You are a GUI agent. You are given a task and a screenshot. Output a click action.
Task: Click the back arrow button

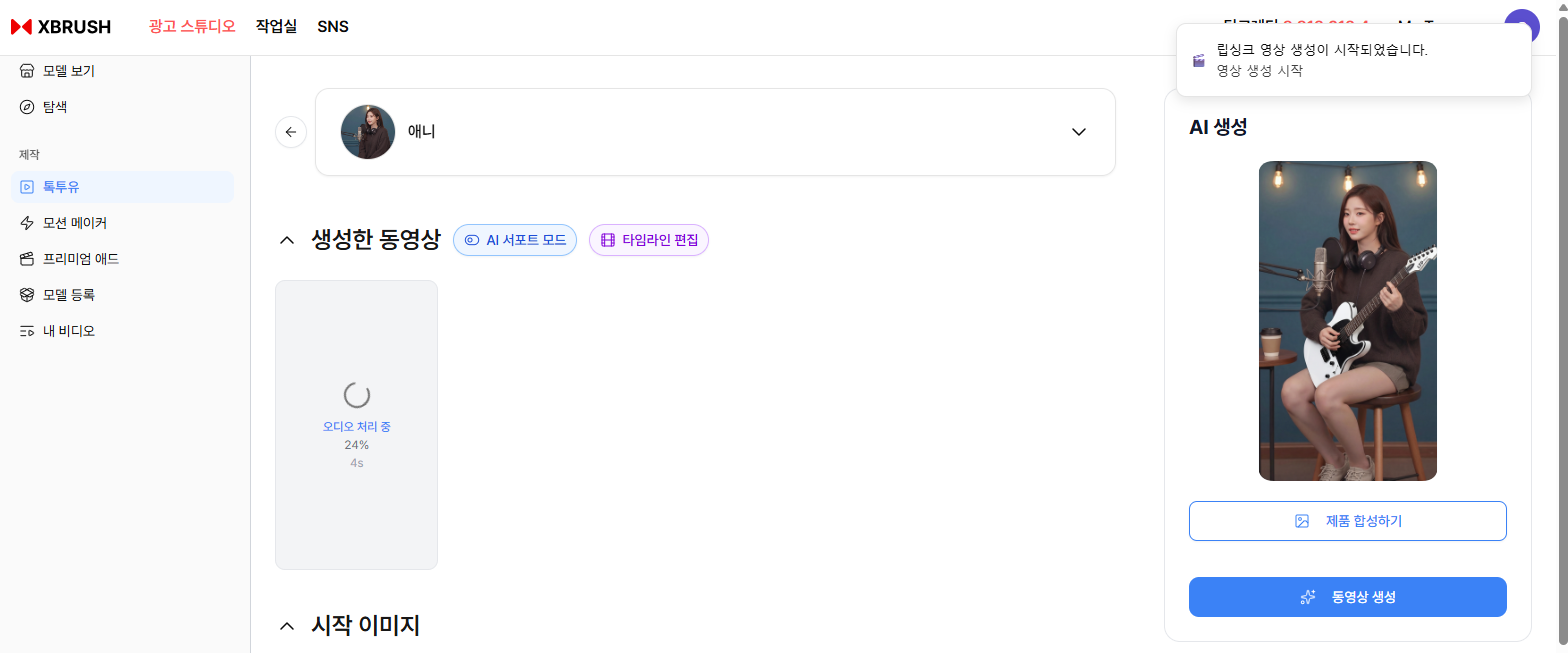click(x=291, y=132)
